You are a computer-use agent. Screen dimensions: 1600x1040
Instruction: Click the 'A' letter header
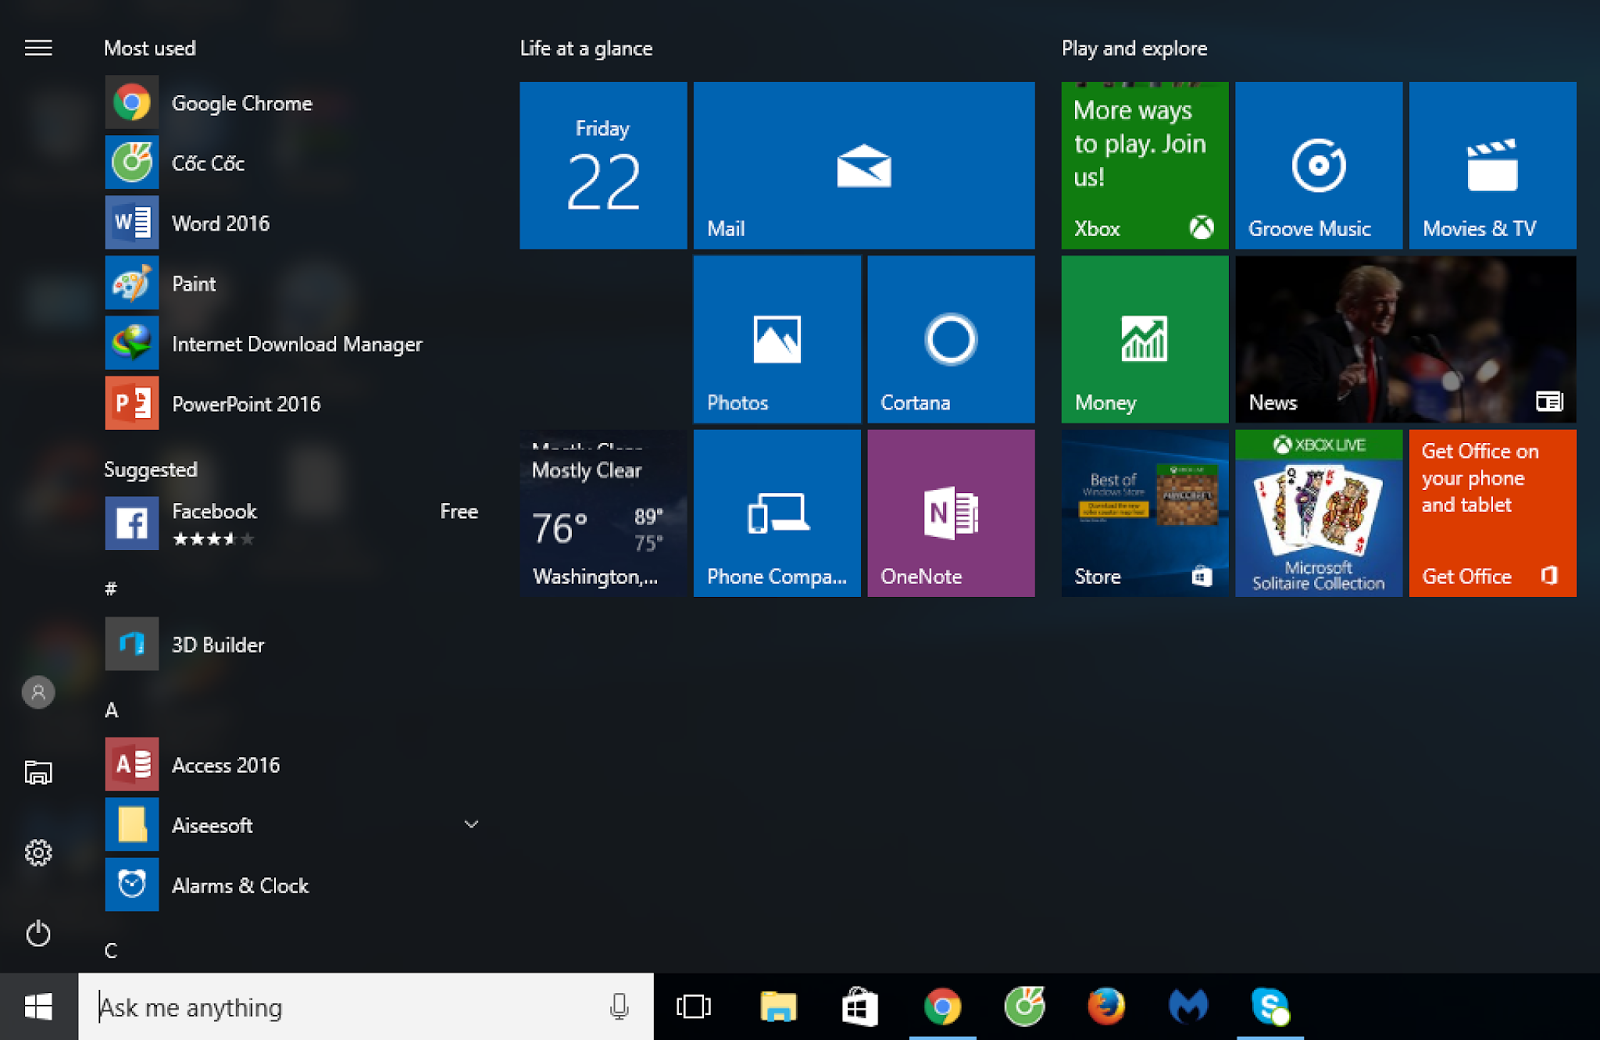111,710
